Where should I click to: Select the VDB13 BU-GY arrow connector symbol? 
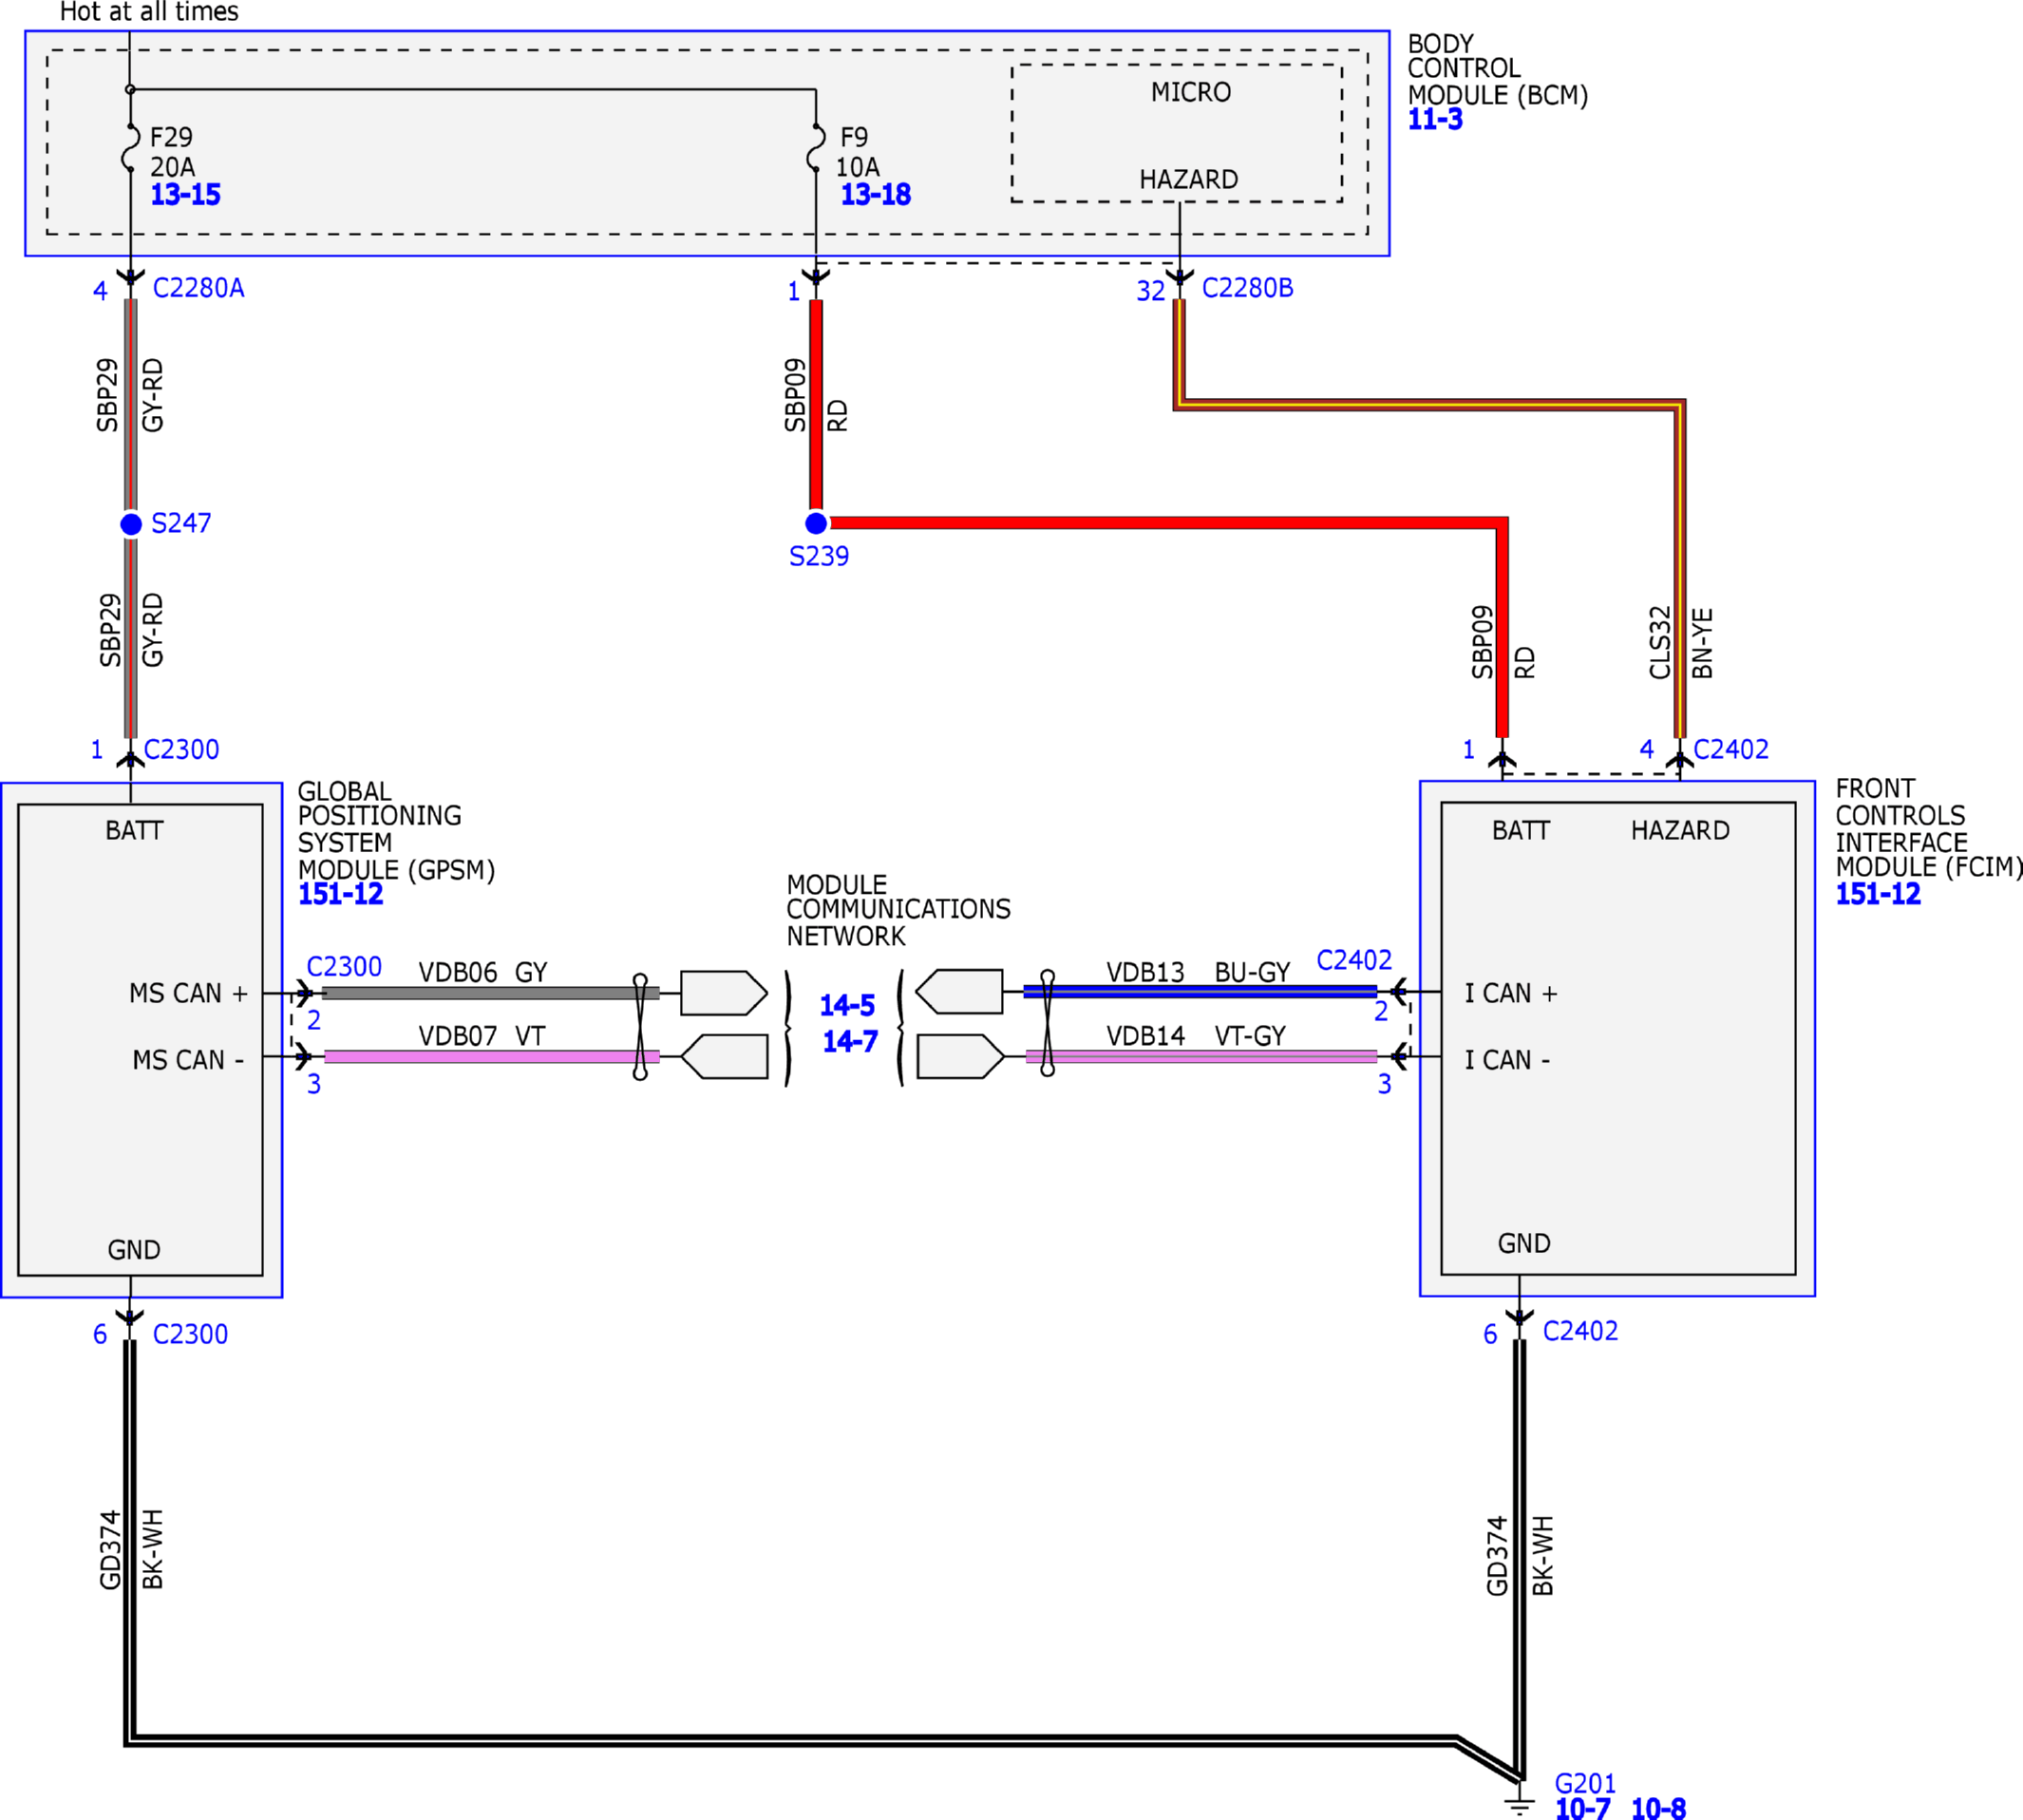tap(959, 992)
